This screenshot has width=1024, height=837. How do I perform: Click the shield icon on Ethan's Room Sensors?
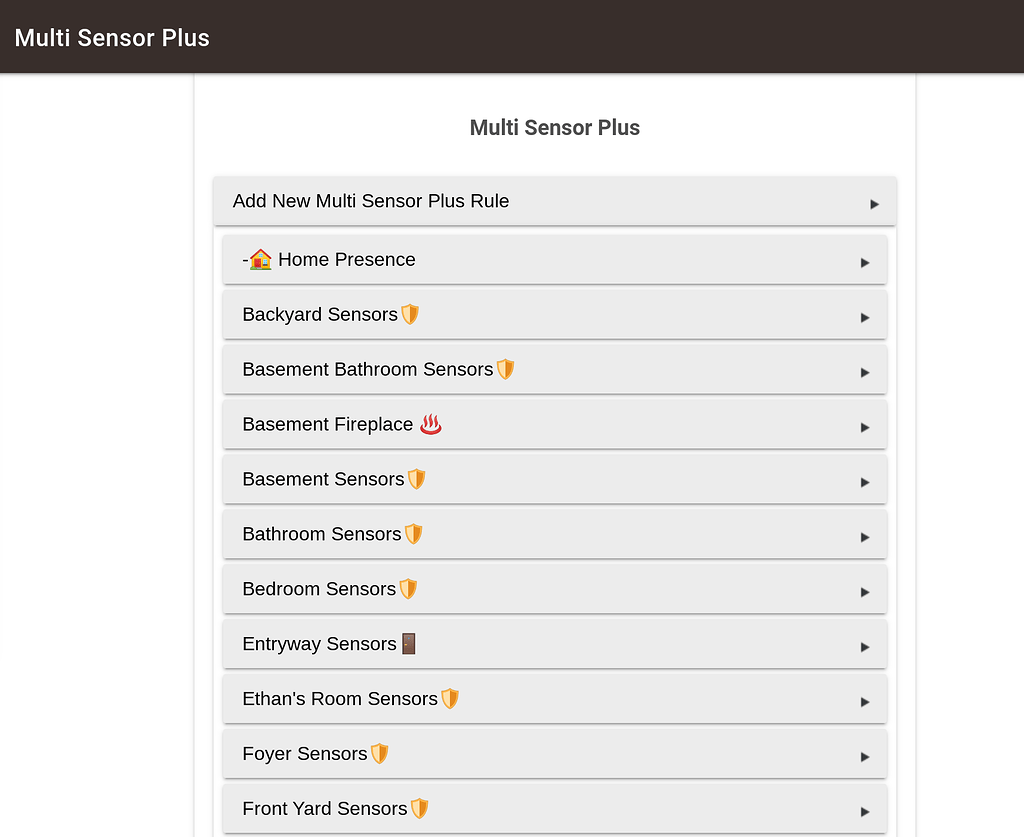coord(450,698)
